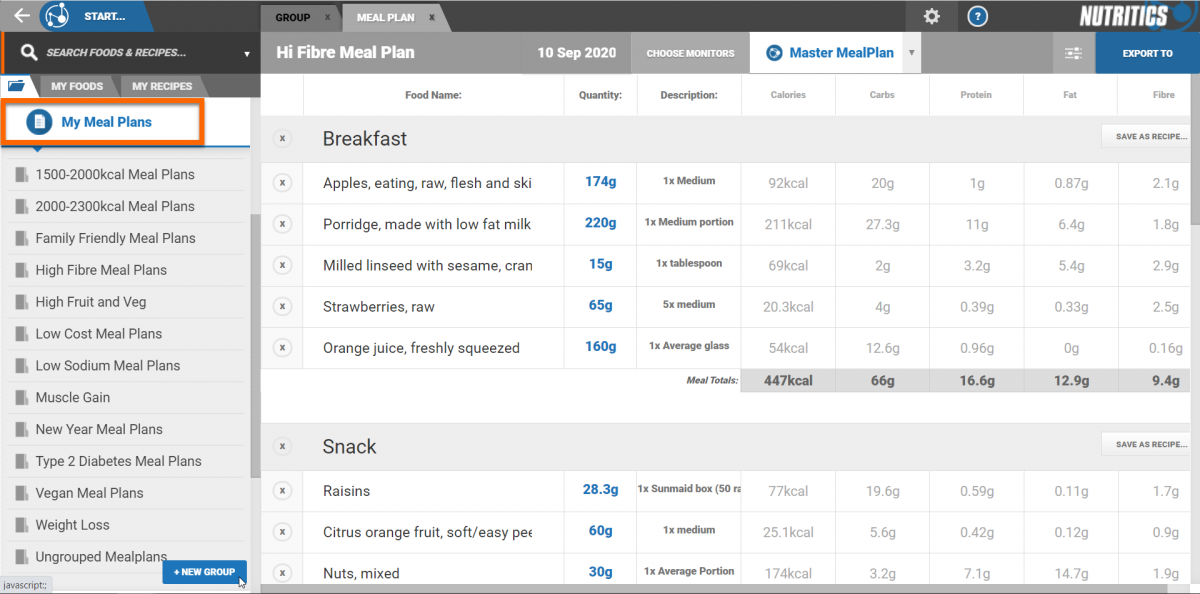
Task: Open the help question mark icon
Action: click(979, 16)
